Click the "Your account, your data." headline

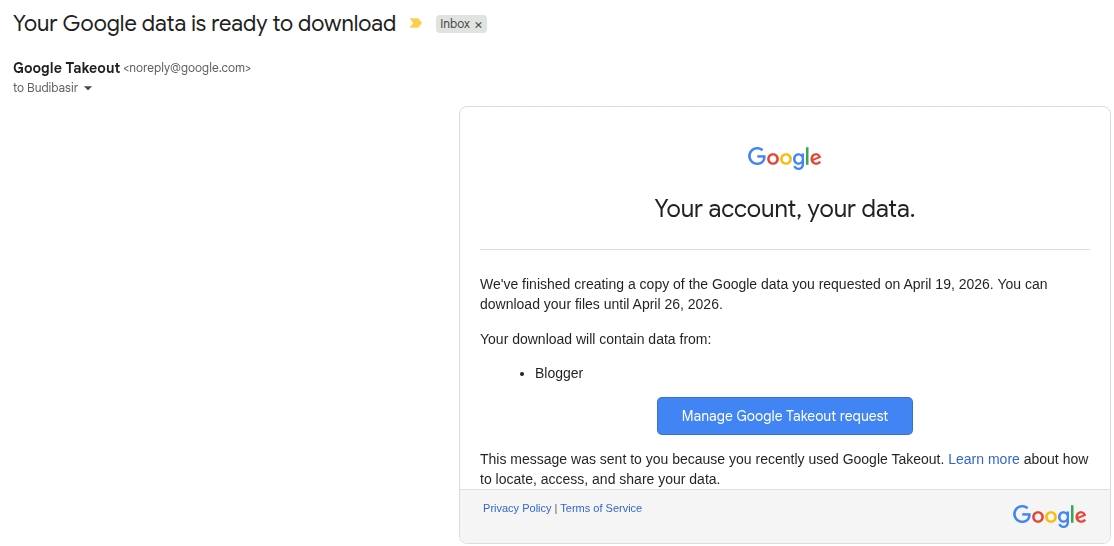784,209
